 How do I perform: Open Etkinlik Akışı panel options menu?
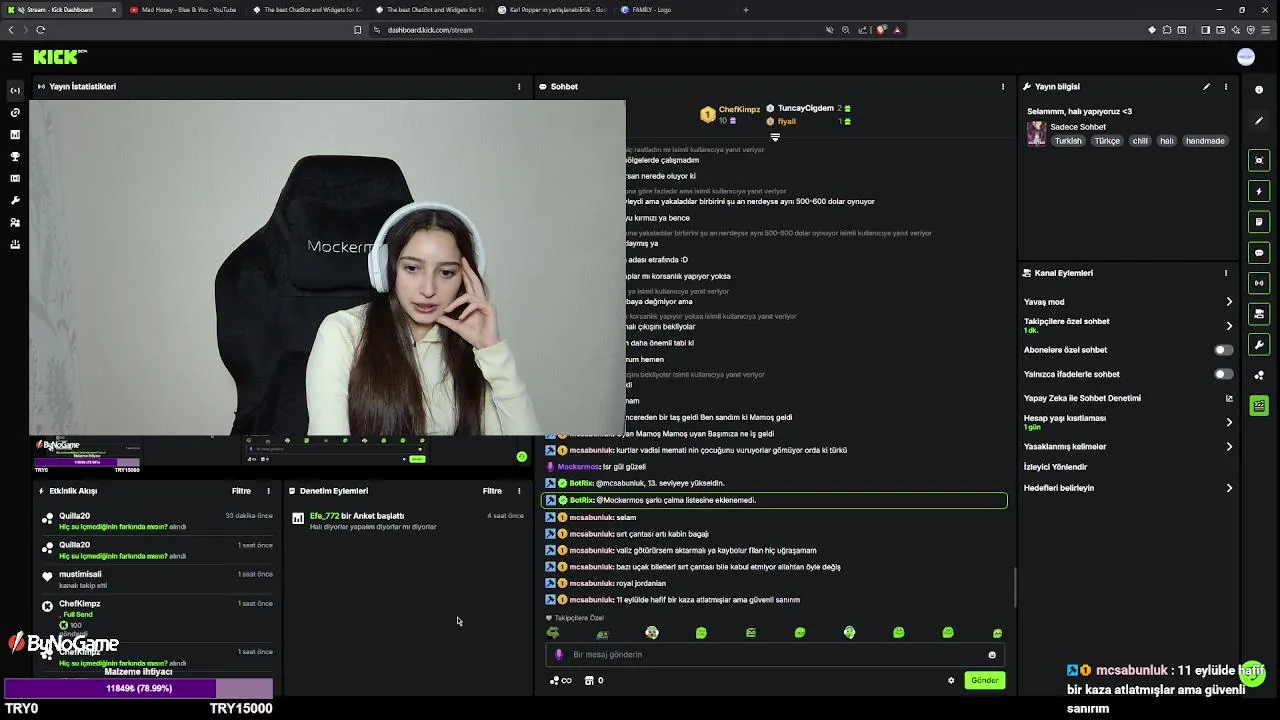268,491
